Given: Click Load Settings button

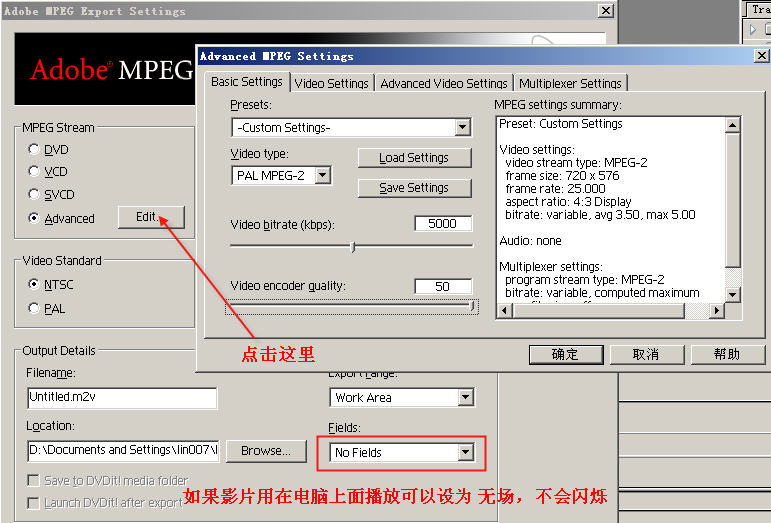Looking at the screenshot, I should click(414, 158).
